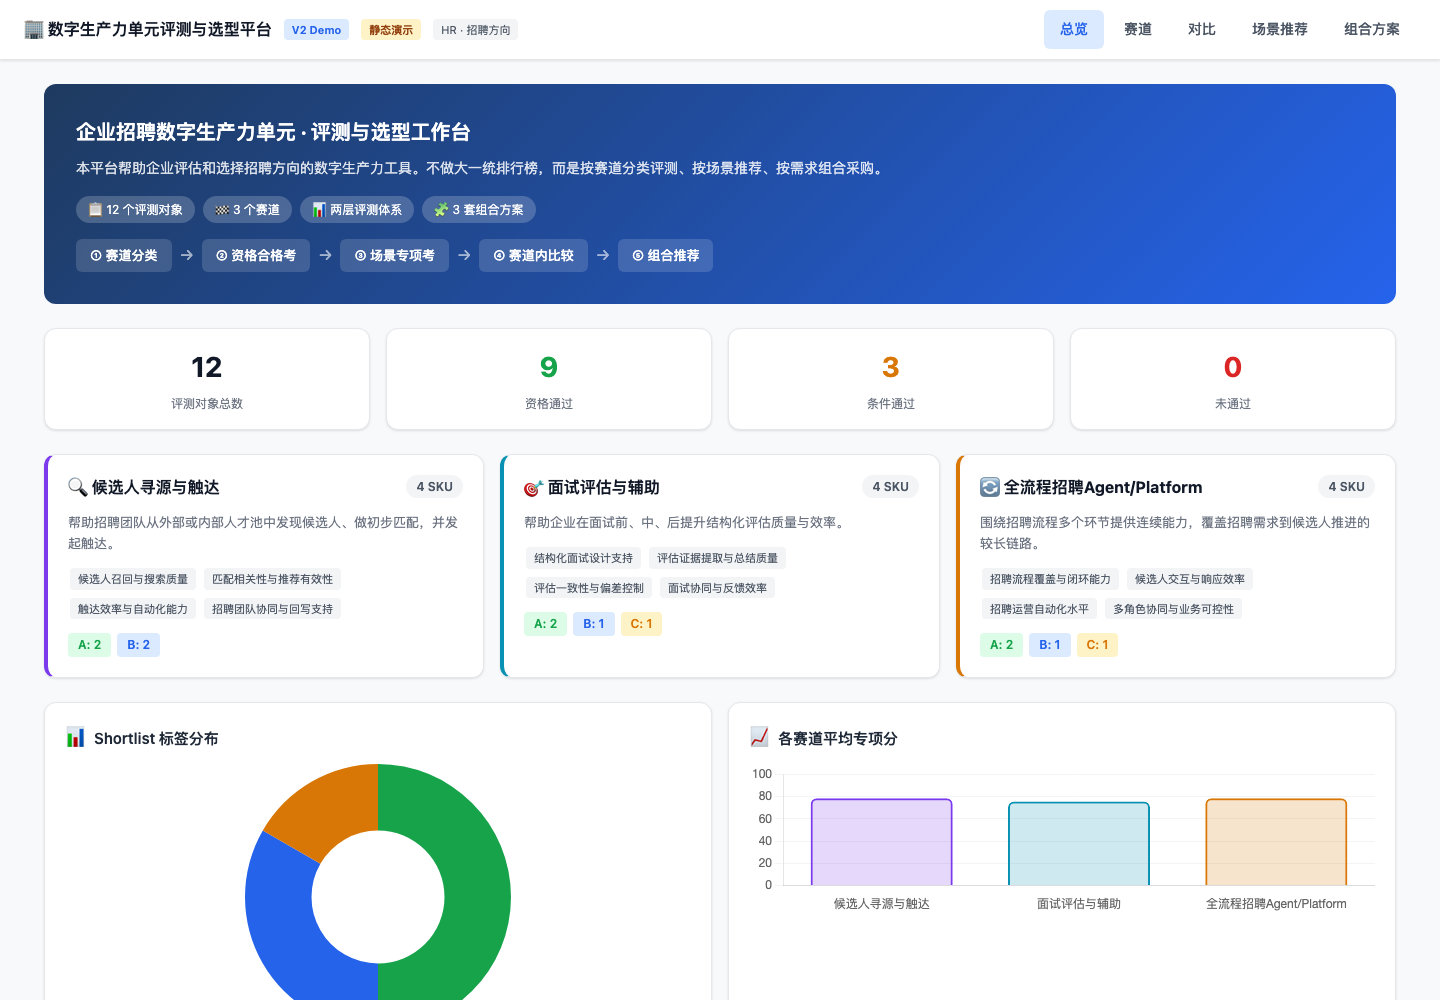Screen dimensions: 1440x1000
Task: Click the bar chart icon beside Shortlist 标签分布
Action: (x=76, y=738)
